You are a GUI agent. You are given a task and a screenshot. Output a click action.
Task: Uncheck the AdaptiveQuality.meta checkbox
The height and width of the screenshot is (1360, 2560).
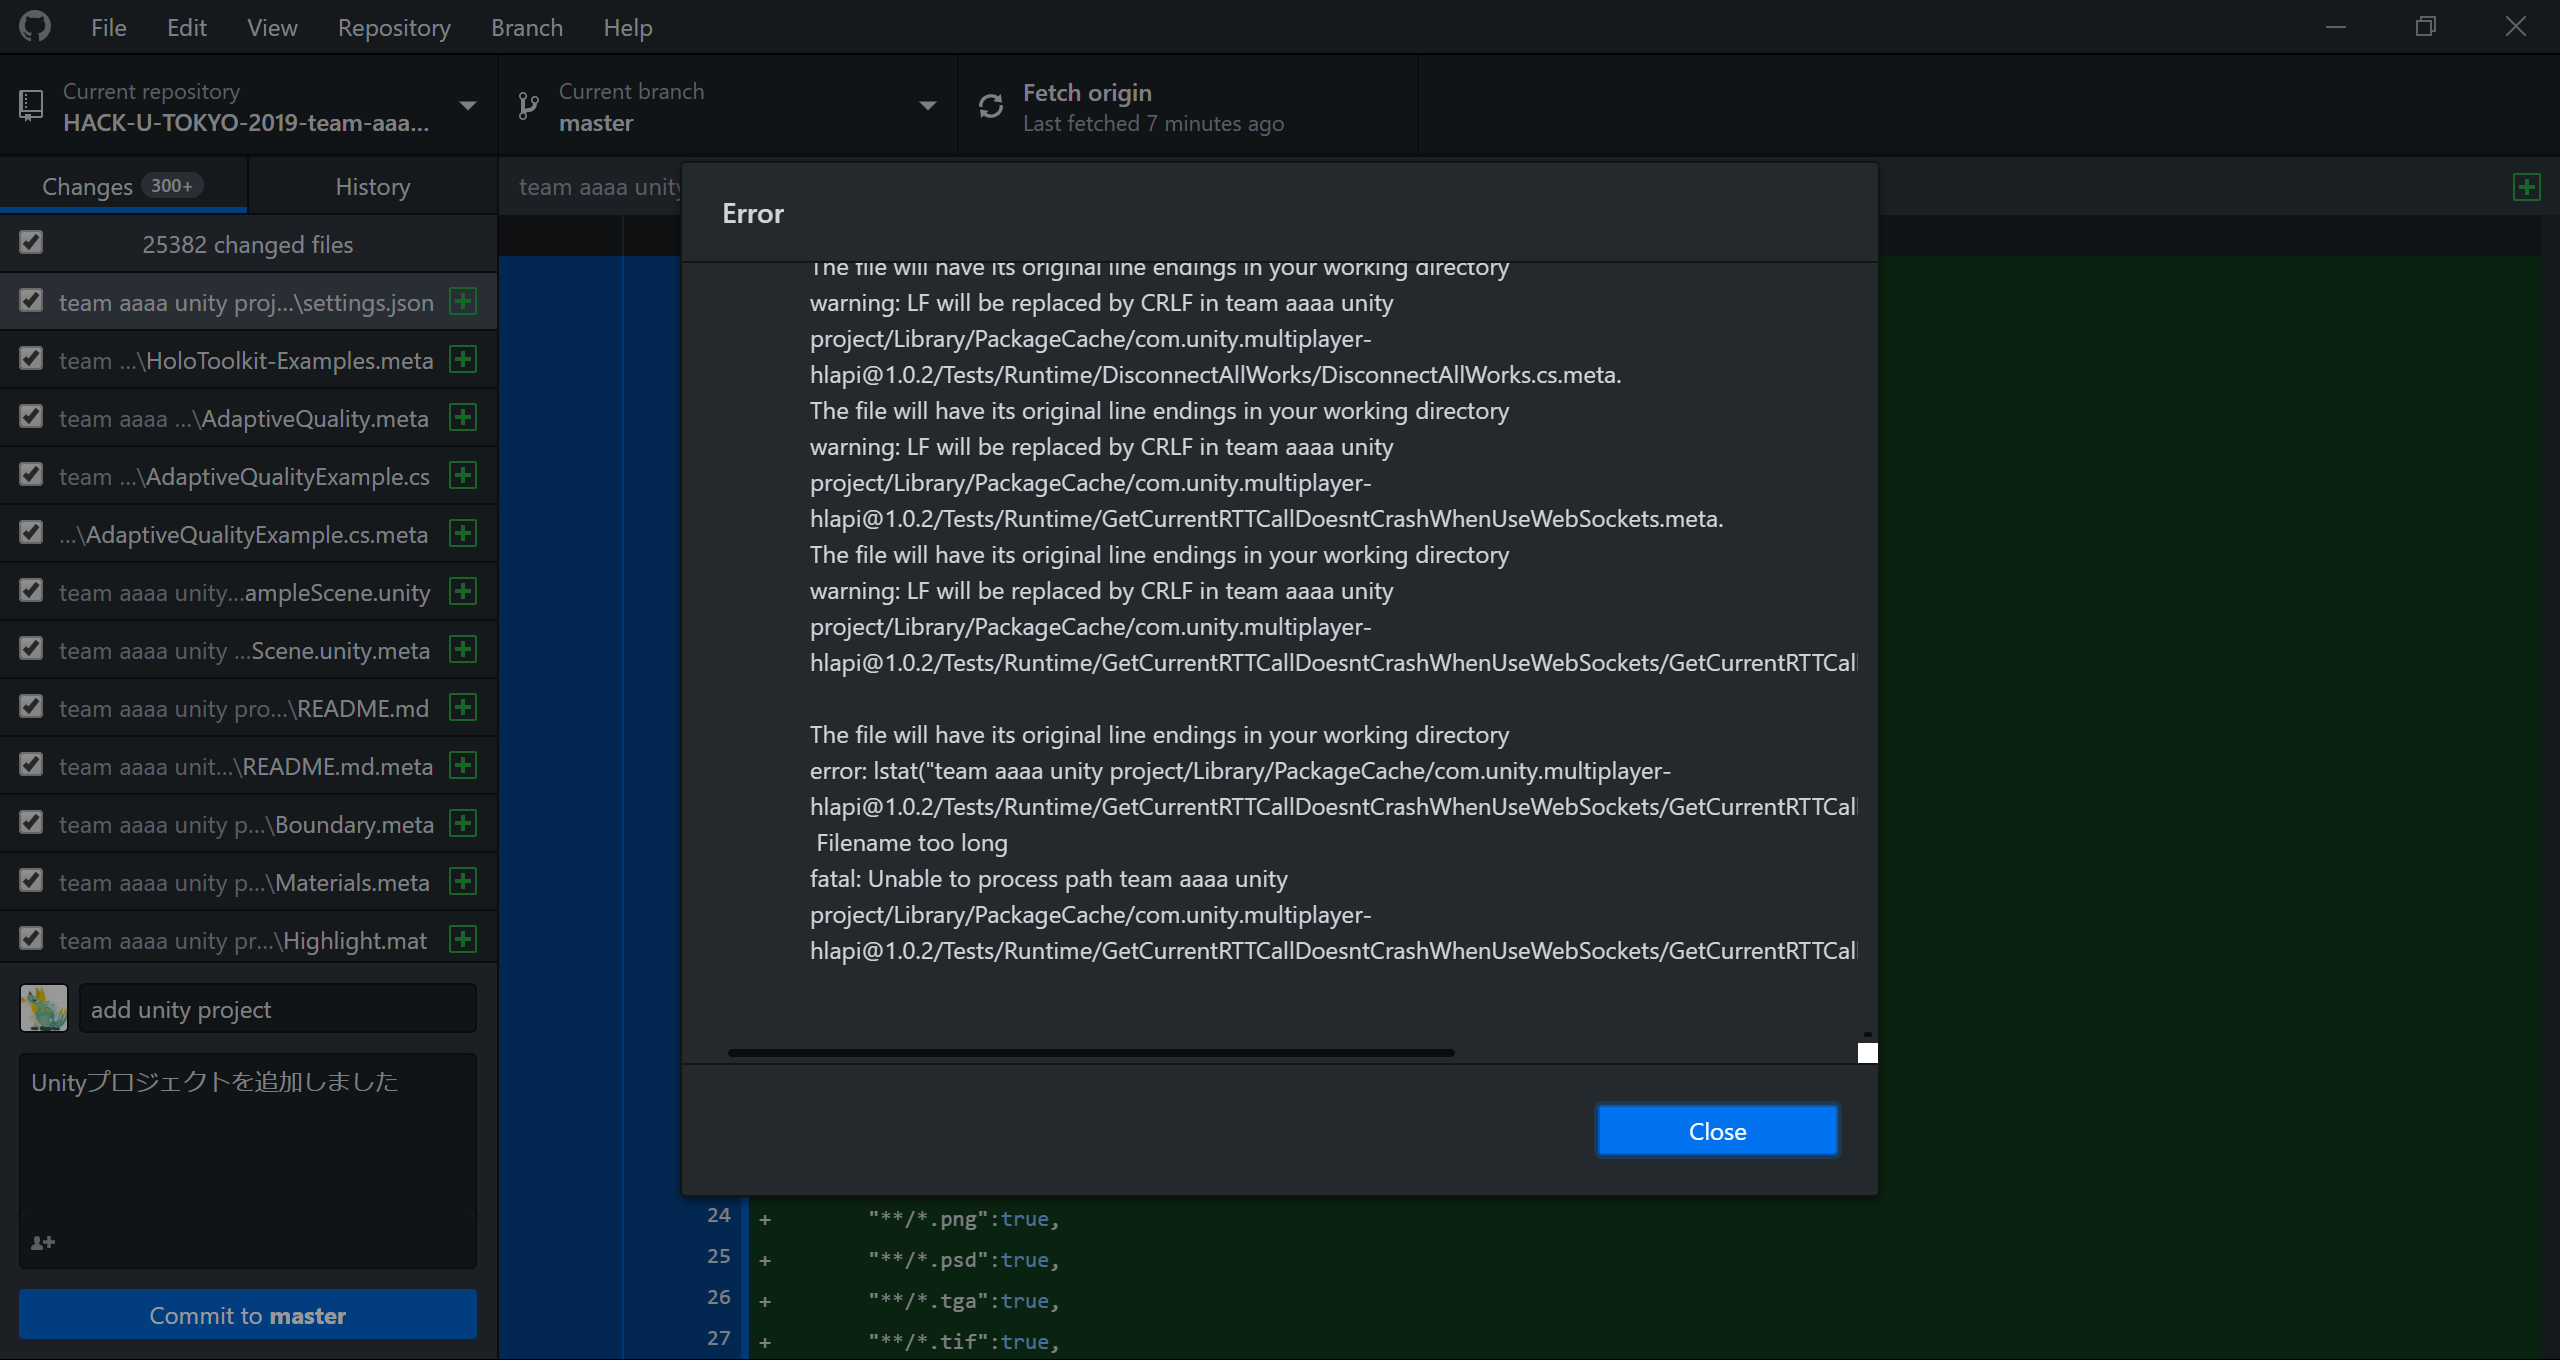click(31, 416)
